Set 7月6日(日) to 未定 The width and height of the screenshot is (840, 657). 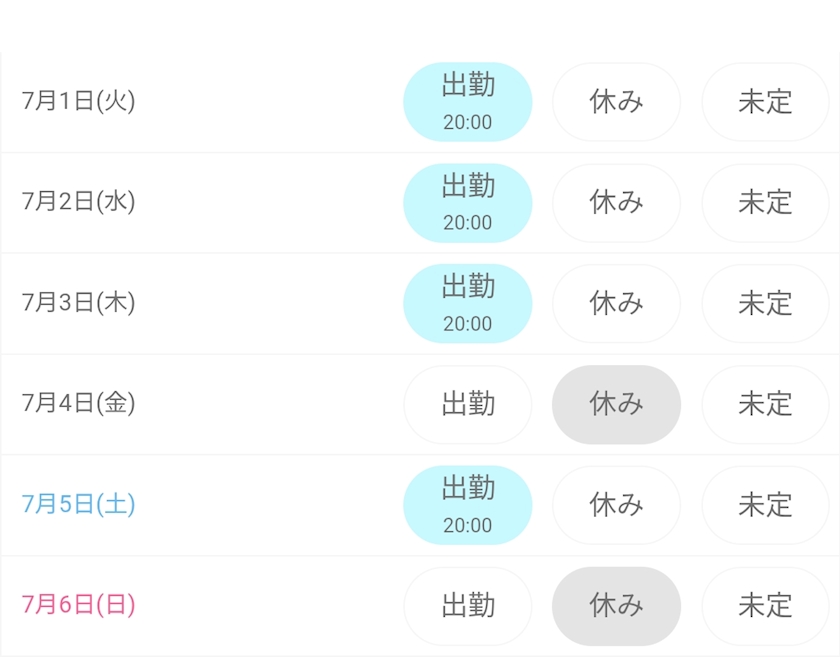tap(765, 606)
